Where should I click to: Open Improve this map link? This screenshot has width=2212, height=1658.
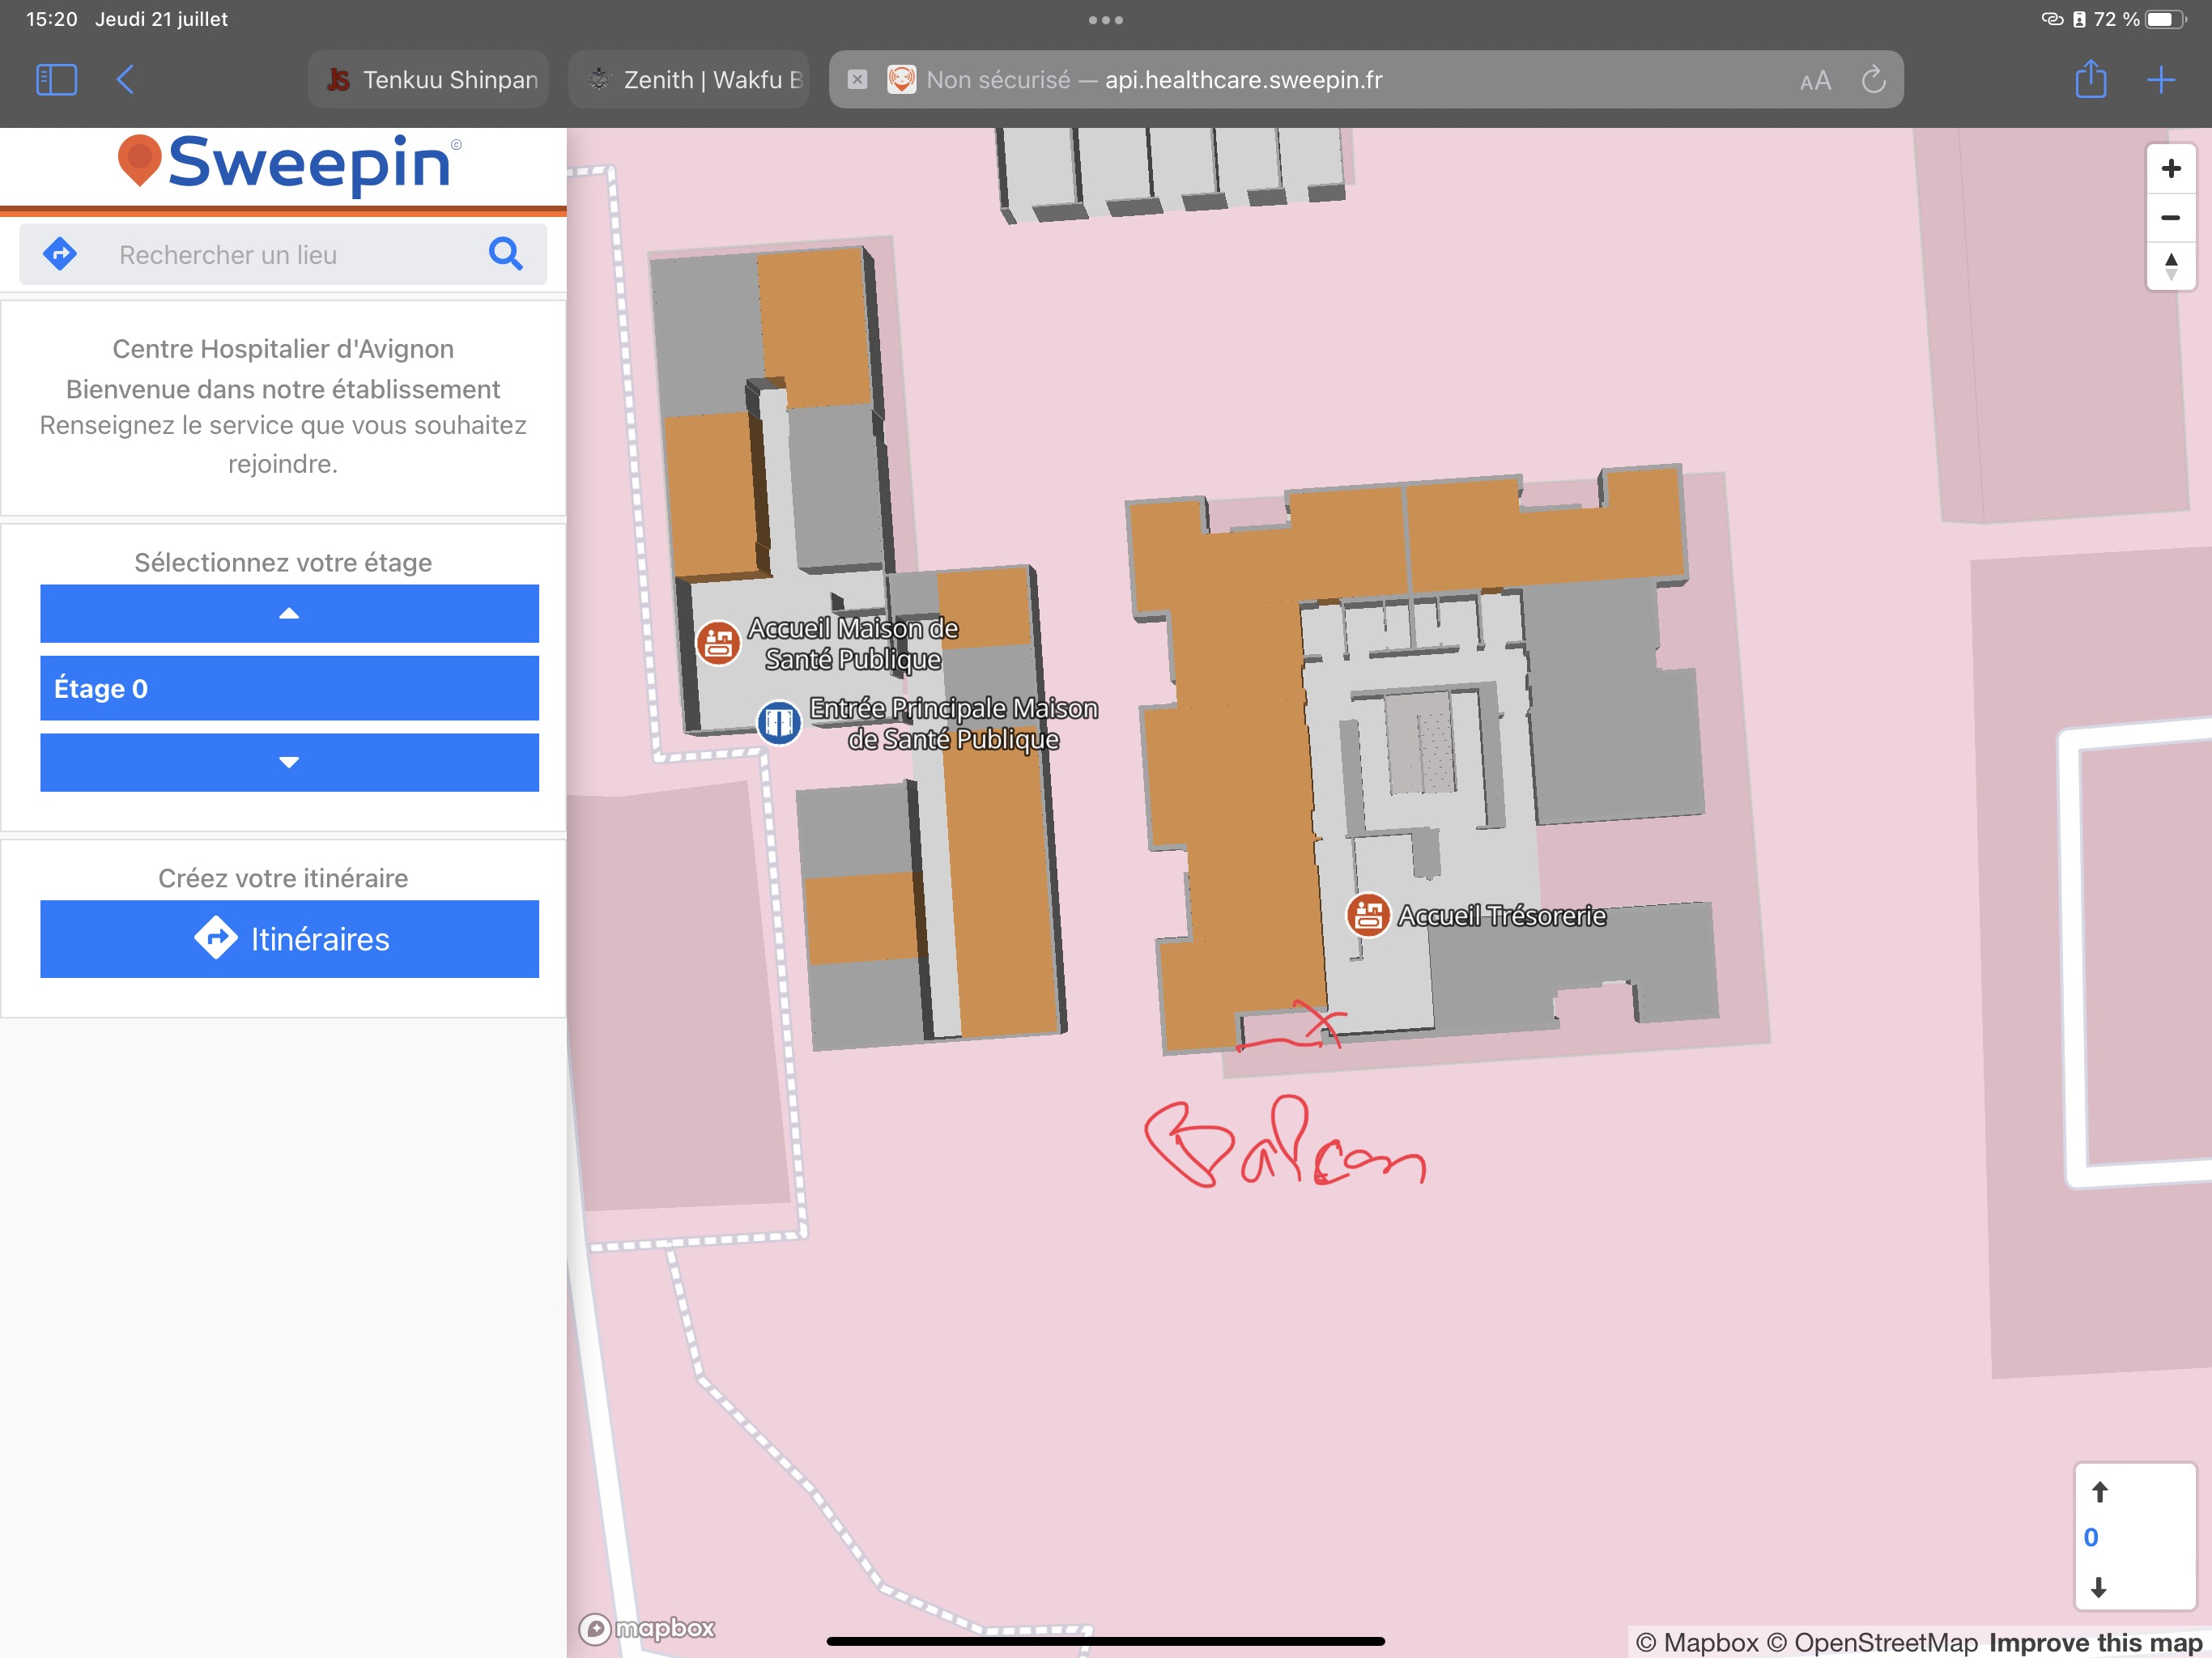tap(2094, 1642)
